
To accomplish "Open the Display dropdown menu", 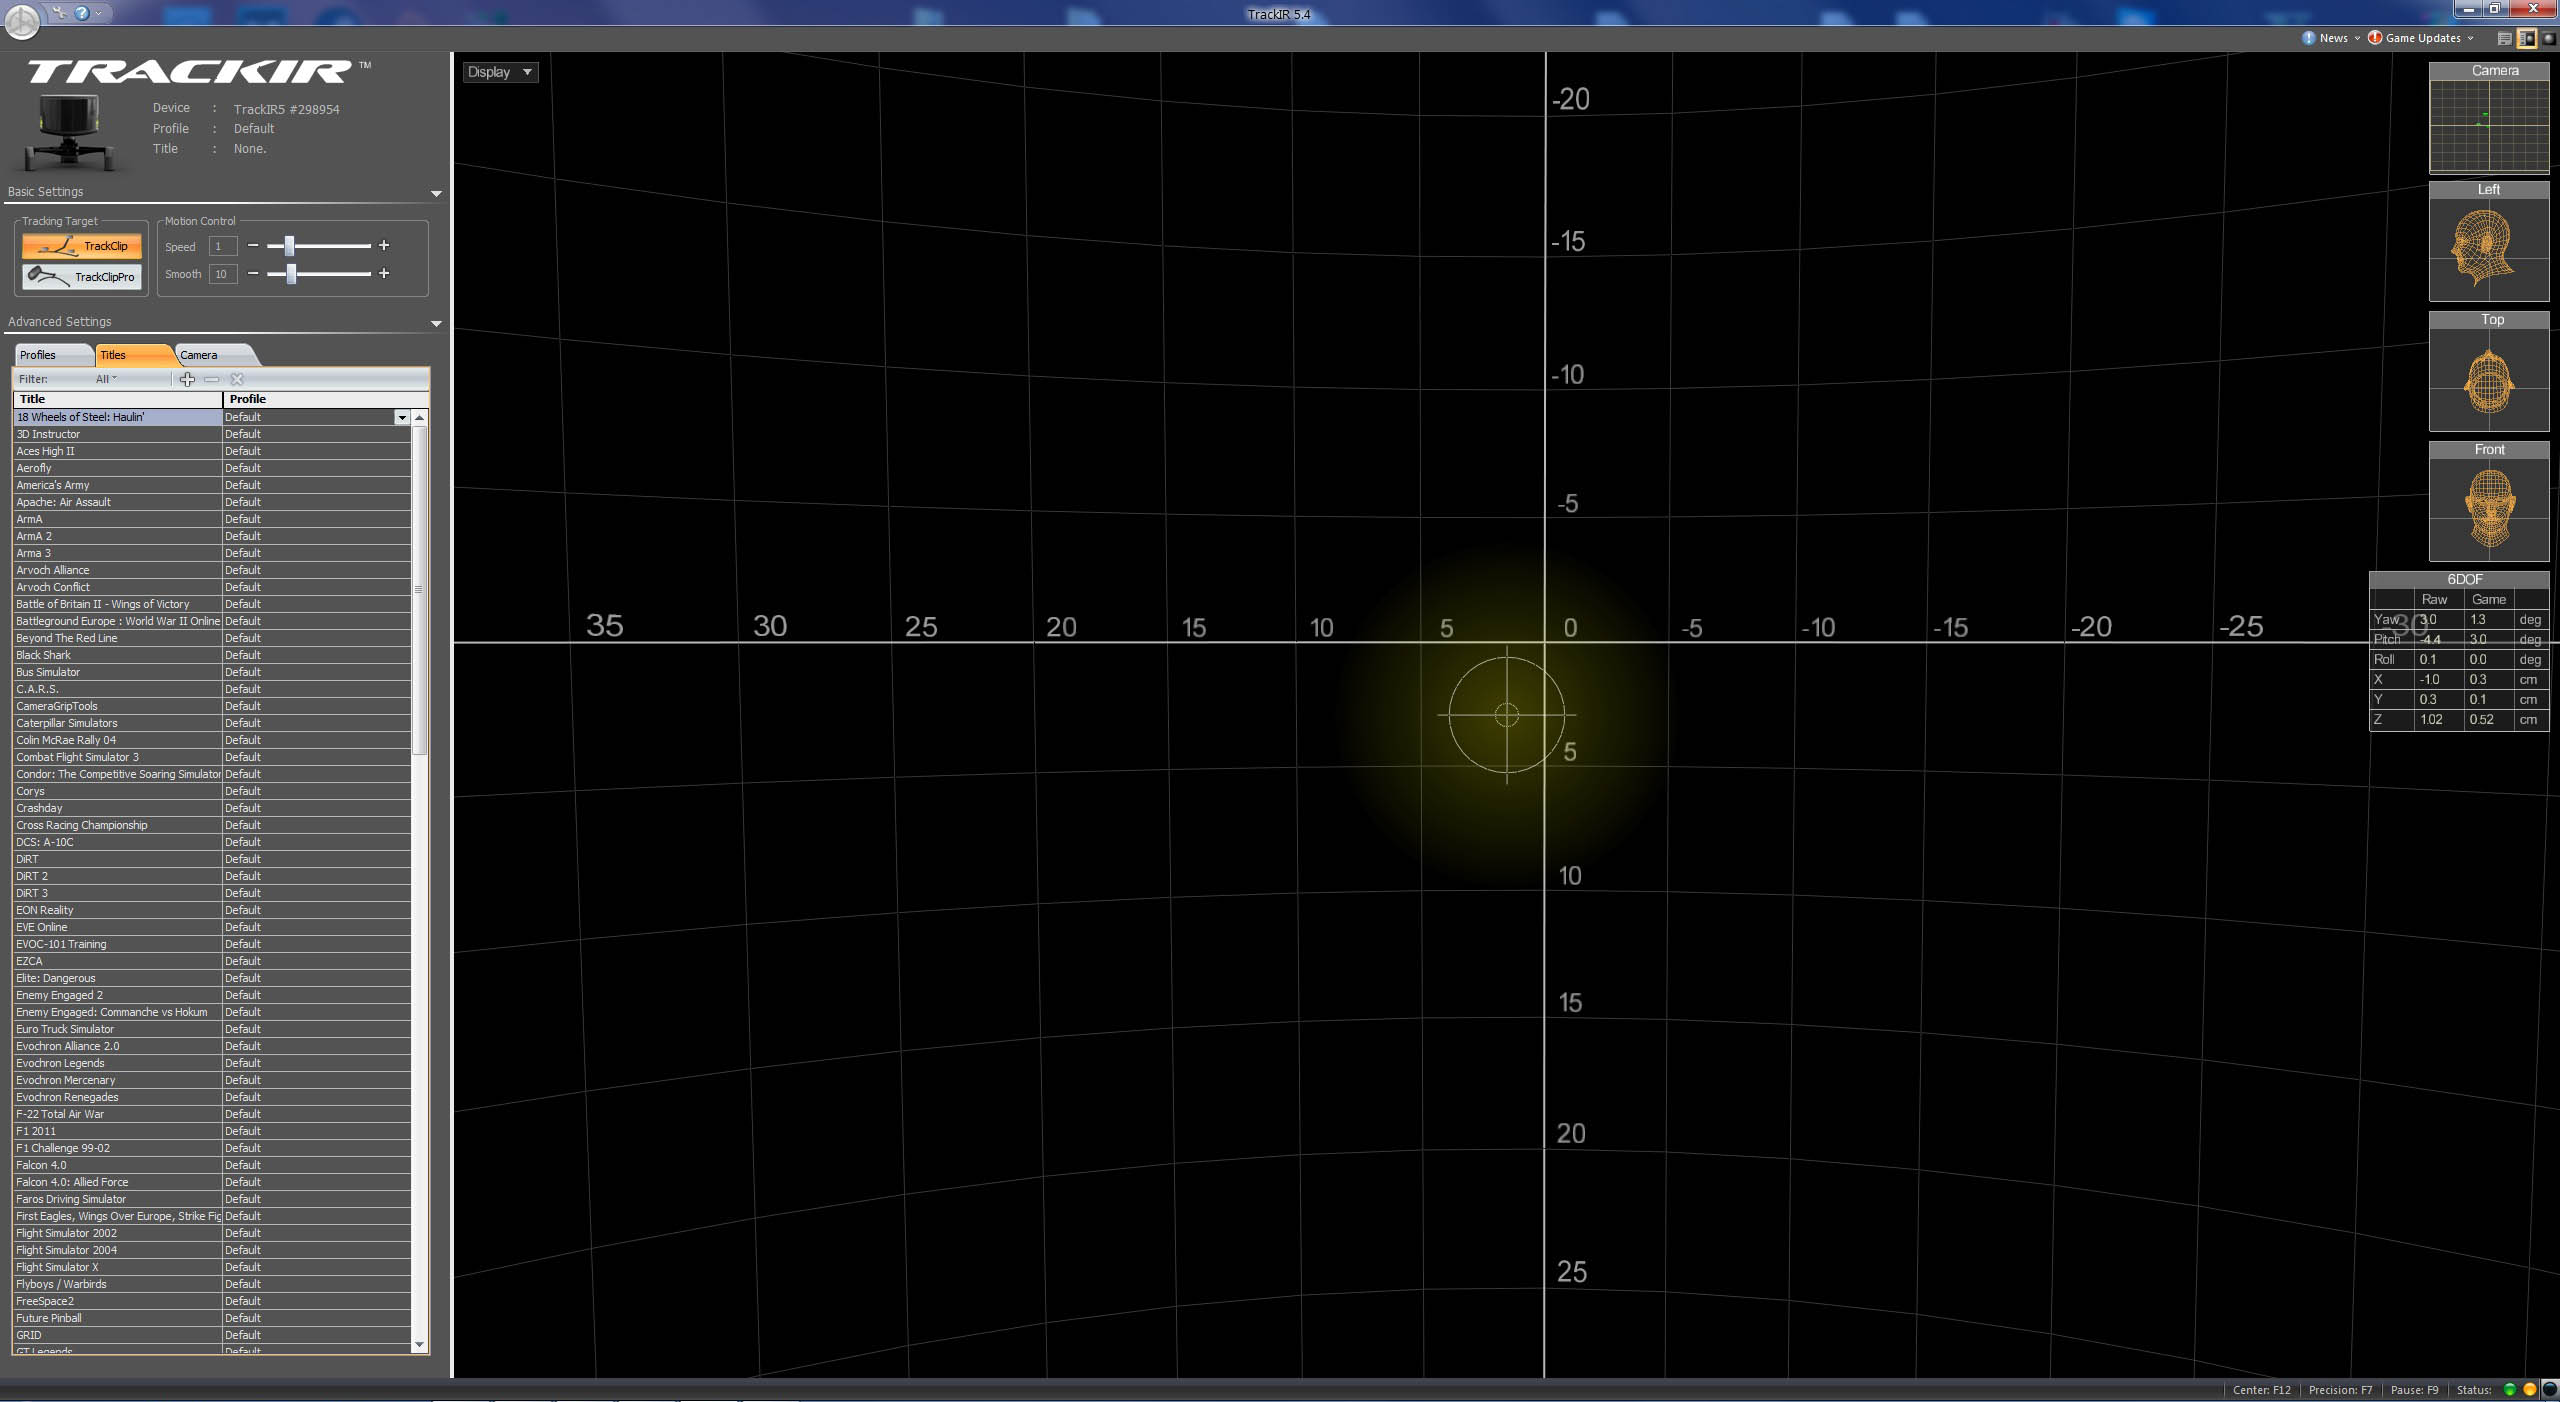I will point(500,72).
